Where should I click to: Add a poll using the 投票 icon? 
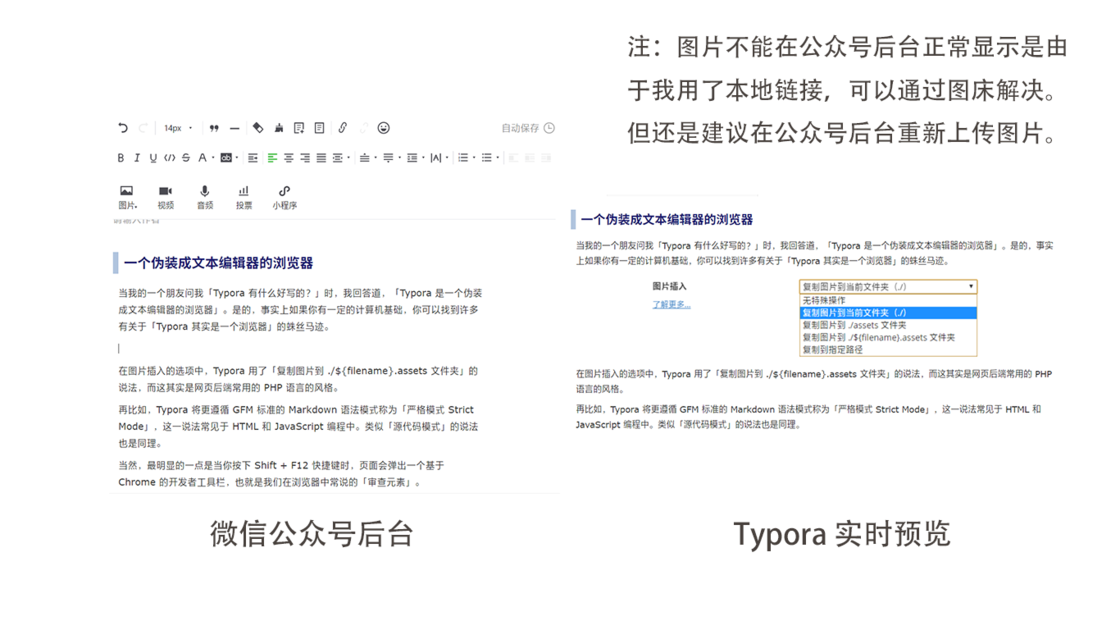click(x=244, y=196)
